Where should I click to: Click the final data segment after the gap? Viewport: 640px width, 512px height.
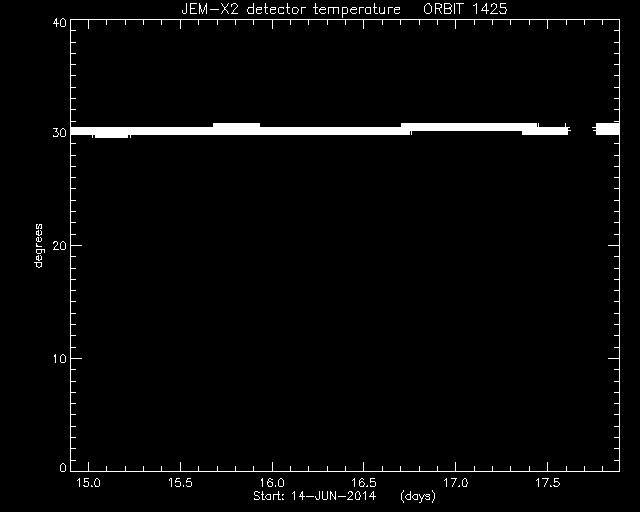[x=607, y=129]
